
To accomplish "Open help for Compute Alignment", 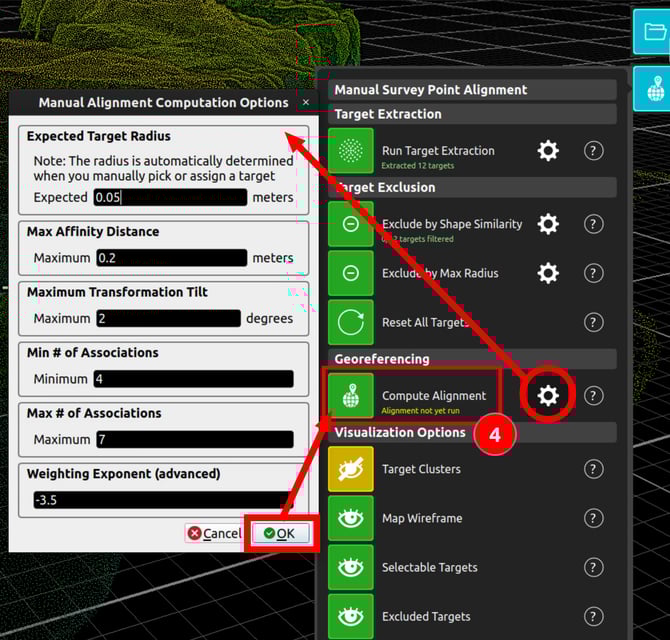I will 594,396.
